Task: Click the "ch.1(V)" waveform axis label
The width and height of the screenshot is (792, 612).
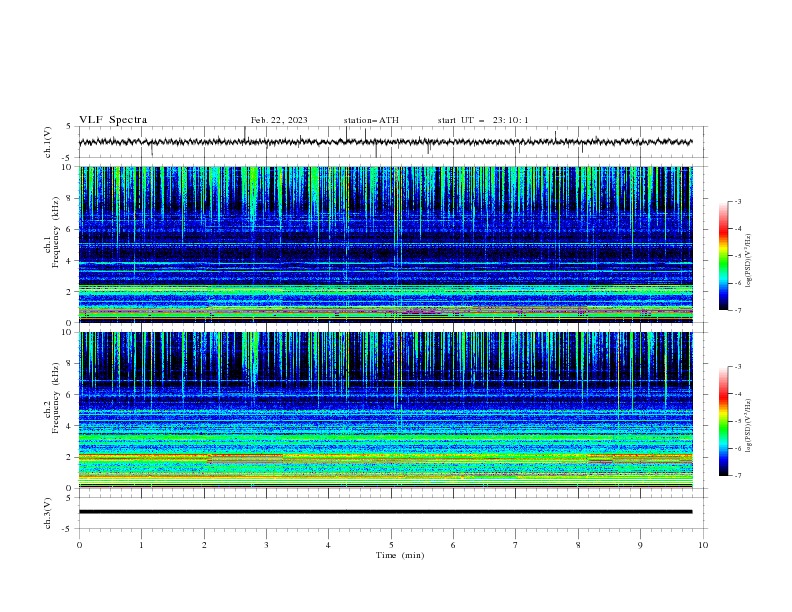Action: 48,142
